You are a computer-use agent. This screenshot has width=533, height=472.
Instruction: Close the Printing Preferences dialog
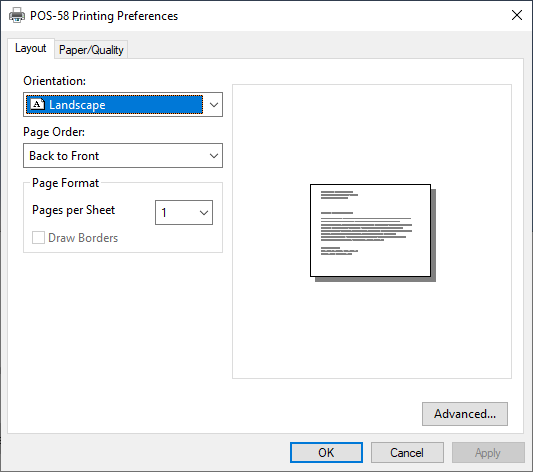click(x=517, y=15)
